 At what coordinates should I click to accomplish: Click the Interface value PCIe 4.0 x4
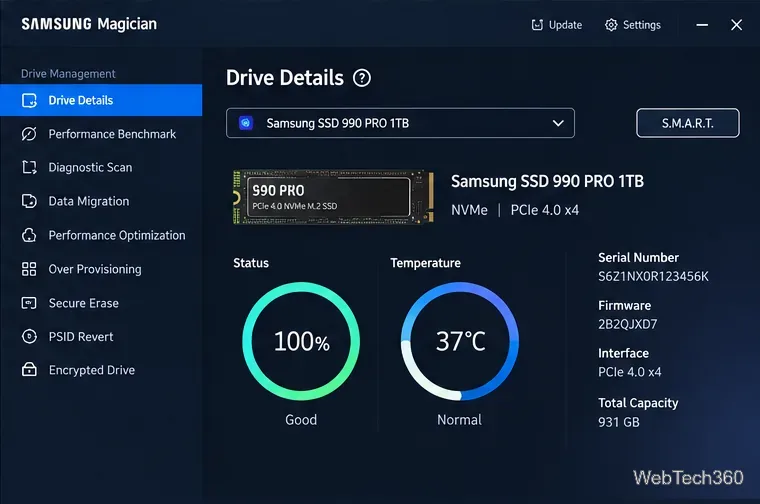[630, 372]
